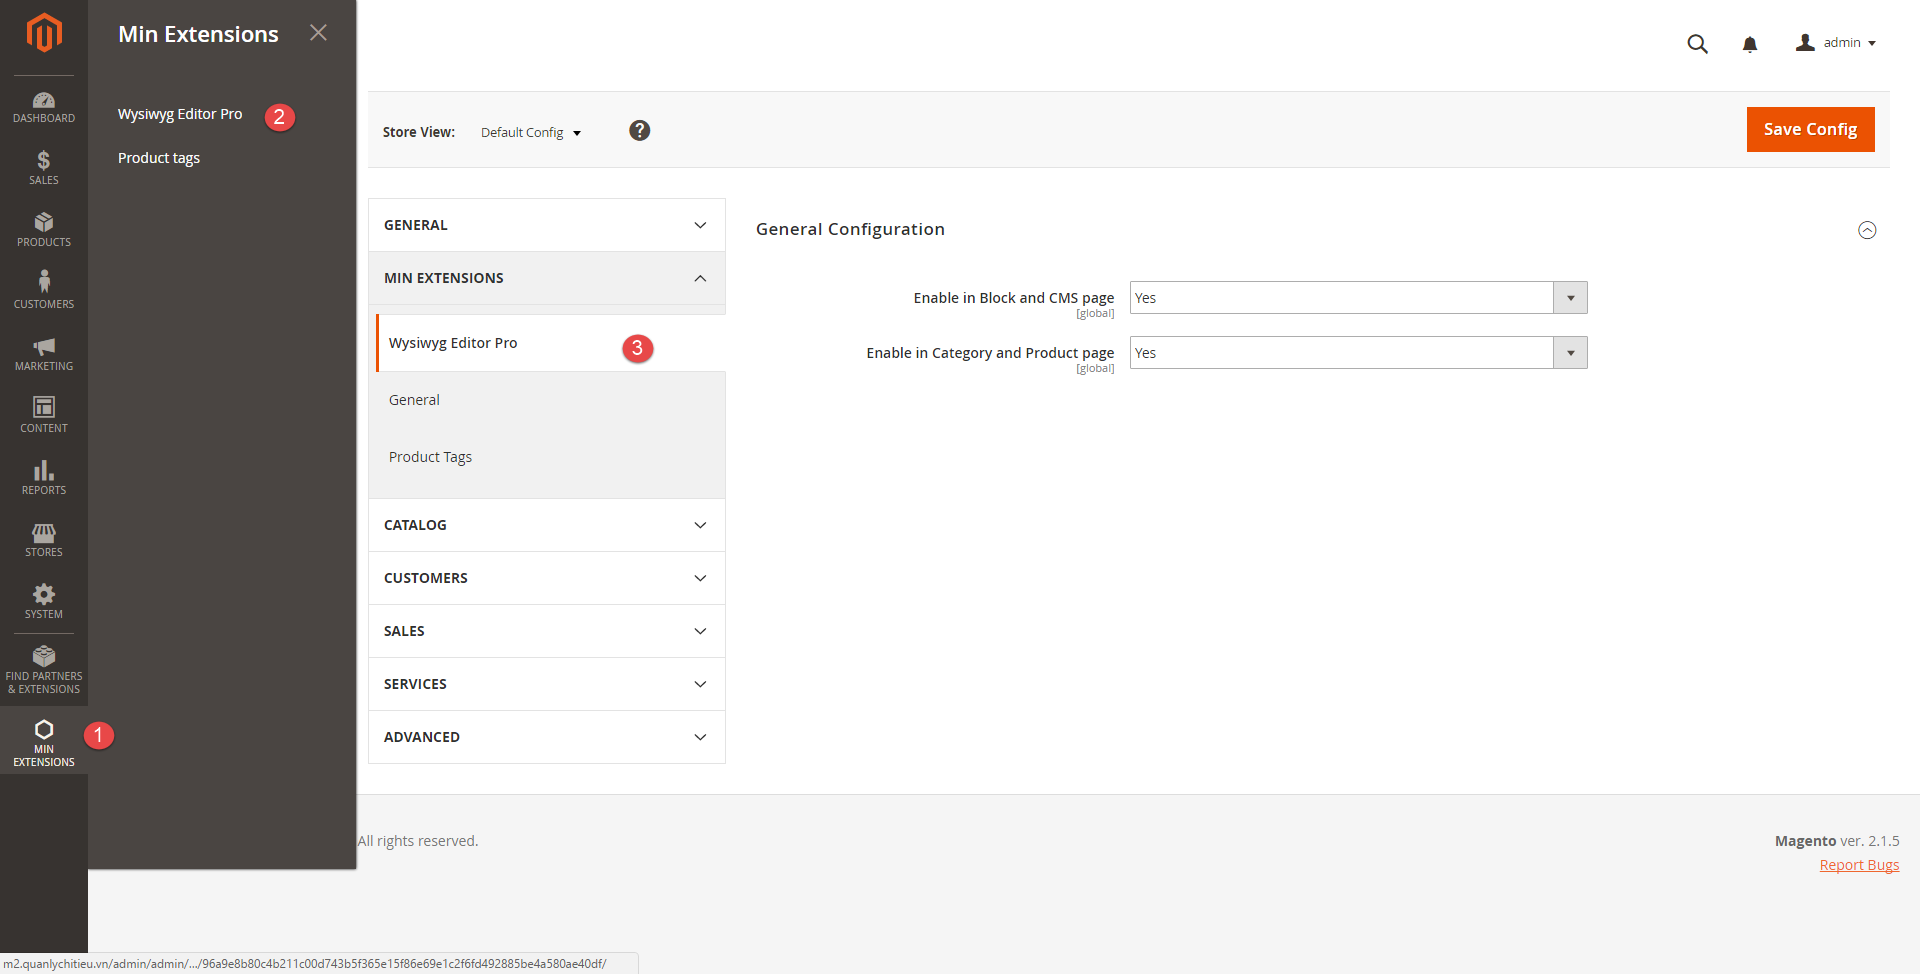The height and width of the screenshot is (974, 1920).
Task: Click the 'Store View:' label
Action: [419, 132]
